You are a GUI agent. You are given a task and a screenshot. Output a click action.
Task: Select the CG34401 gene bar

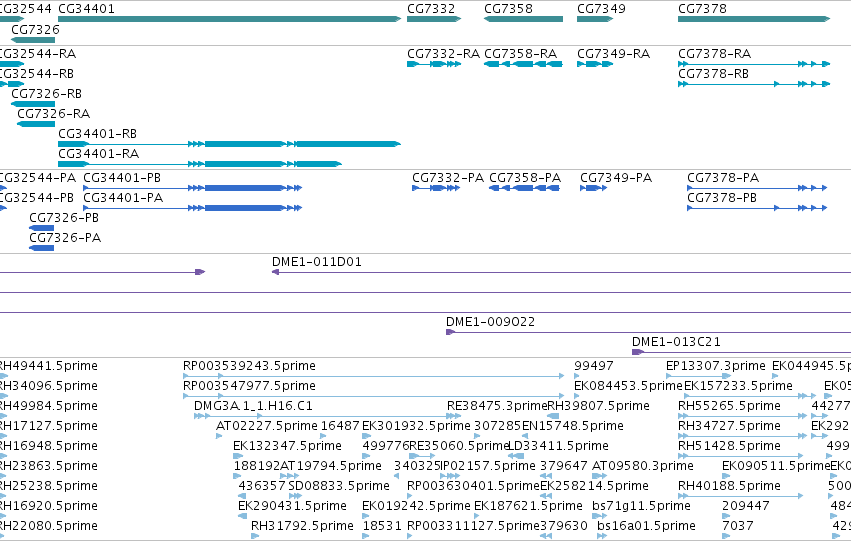(x=229, y=19)
